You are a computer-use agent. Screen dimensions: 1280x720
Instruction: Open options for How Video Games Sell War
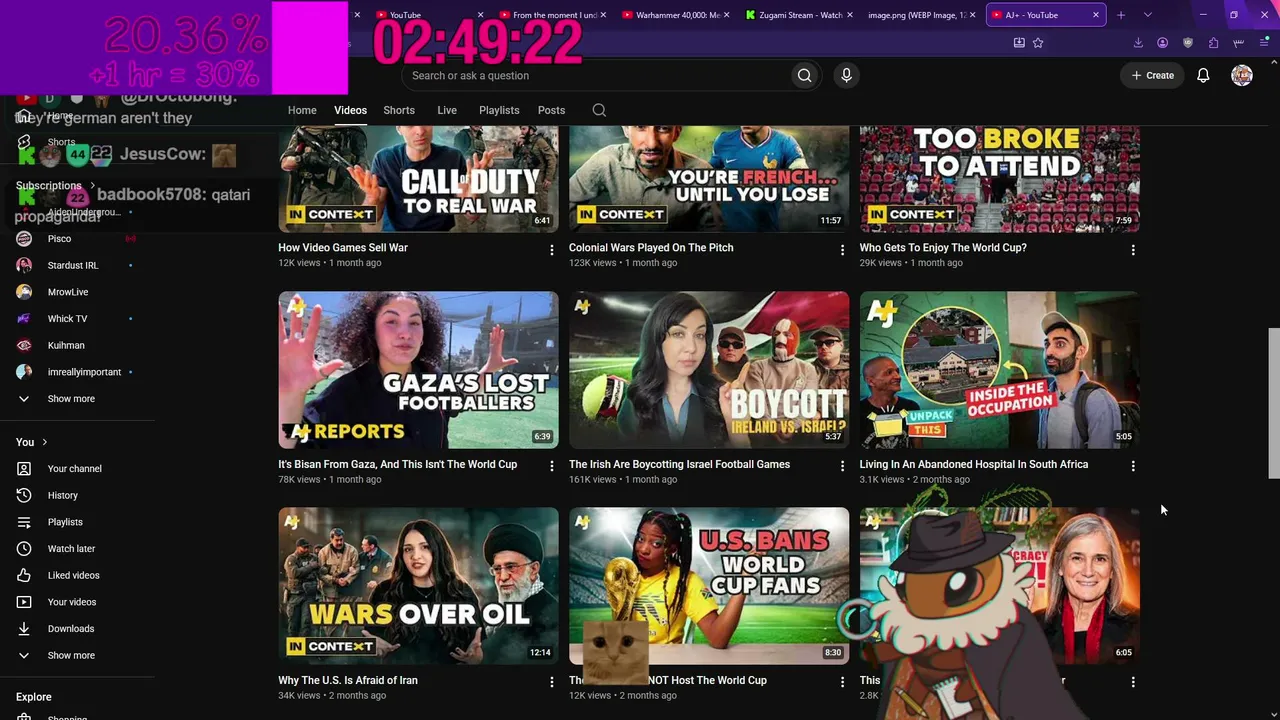[551, 250]
